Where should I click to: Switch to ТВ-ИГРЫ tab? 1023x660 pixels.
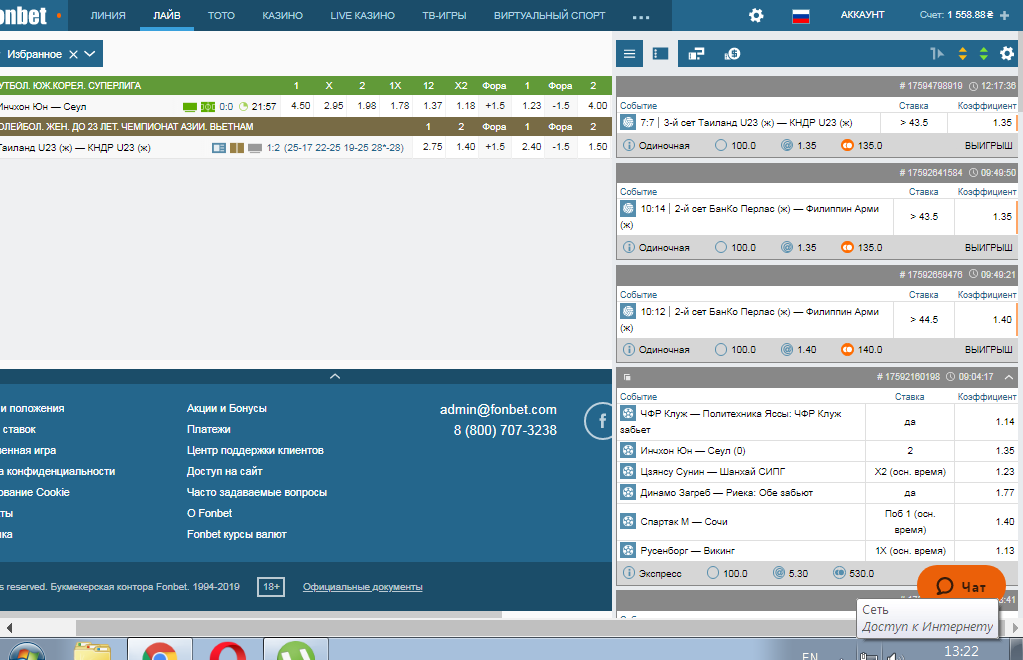point(444,15)
